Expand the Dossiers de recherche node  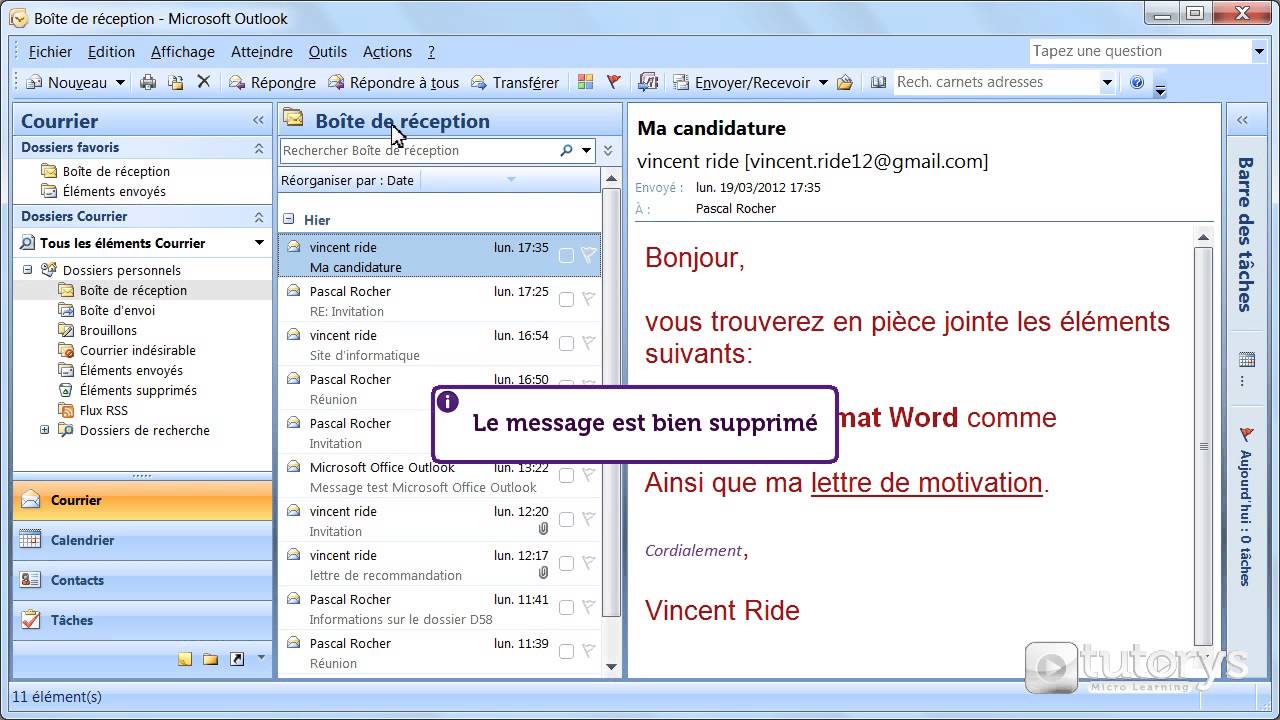tap(44, 430)
